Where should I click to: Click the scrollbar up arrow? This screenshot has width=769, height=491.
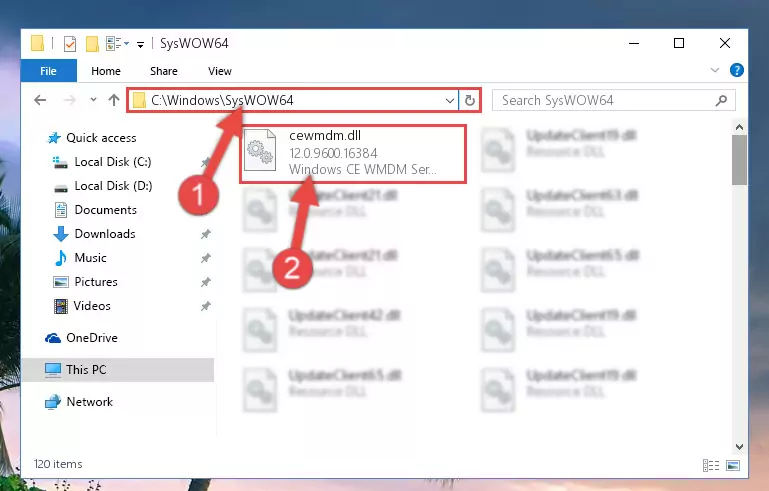pyautogui.click(x=739, y=128)
